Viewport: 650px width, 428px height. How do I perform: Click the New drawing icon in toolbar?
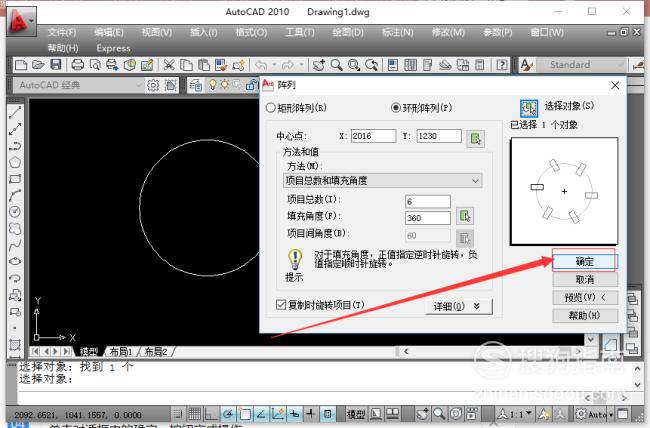pos(21,65)
